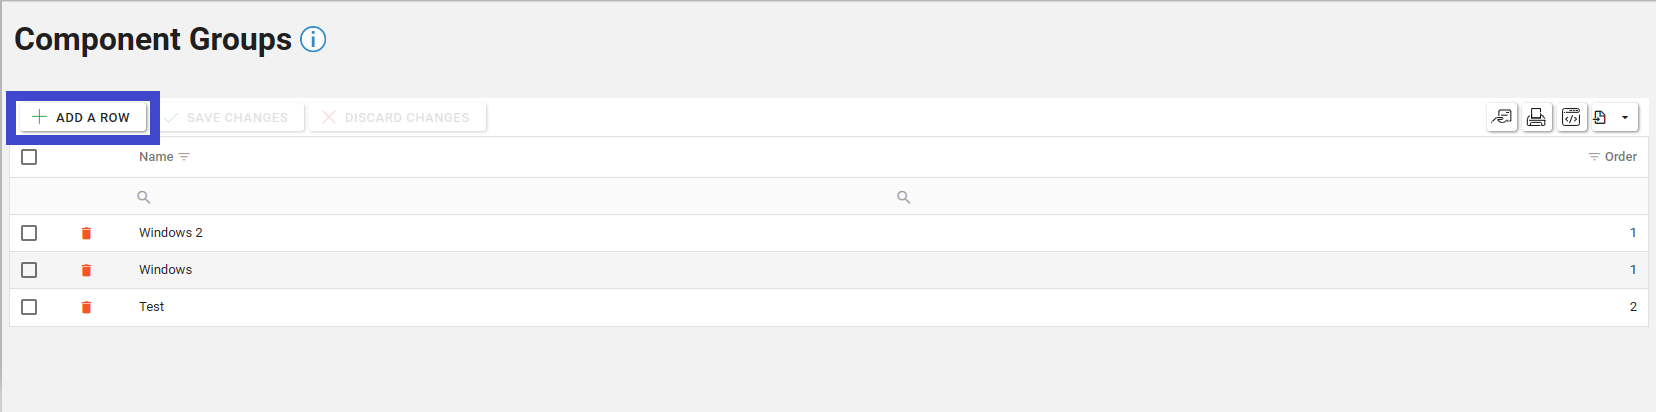Click the printer icon in the toolbar

(x=1536, y=118)
